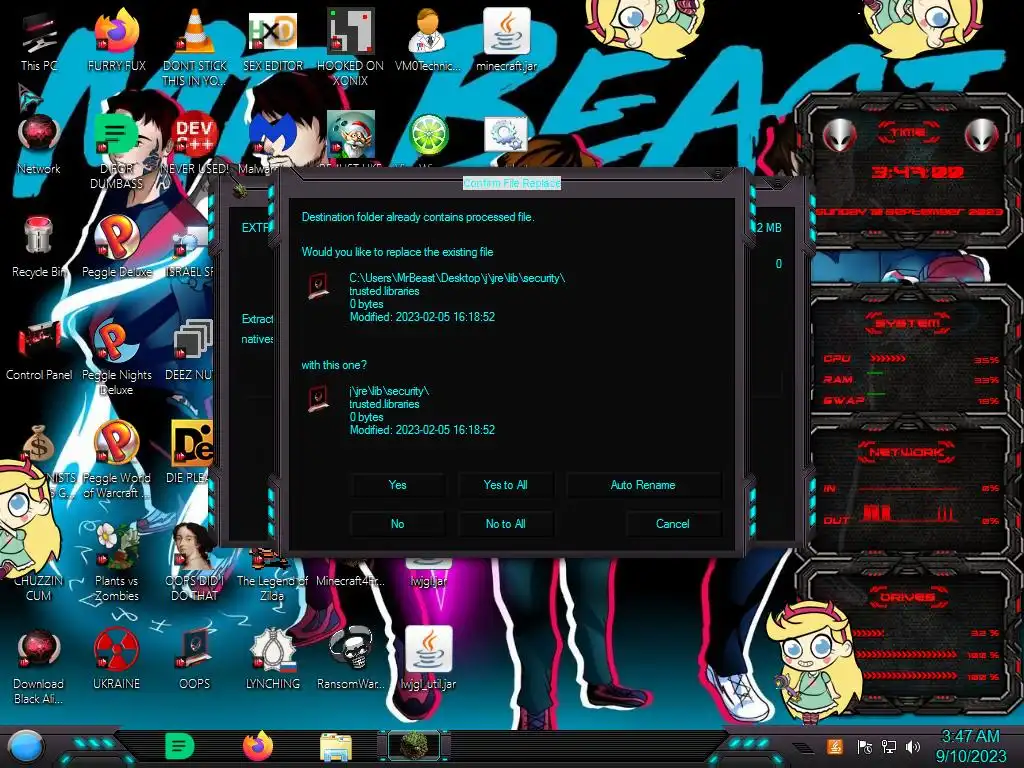Click No in the replace dialog
The width and height of the screenshot is (1024, 768).
(x=397, y=524)
